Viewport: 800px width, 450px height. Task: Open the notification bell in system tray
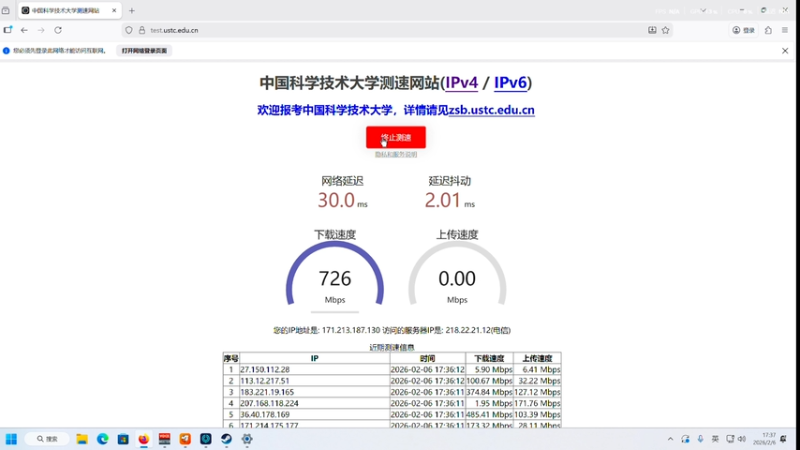coord(783,439)
